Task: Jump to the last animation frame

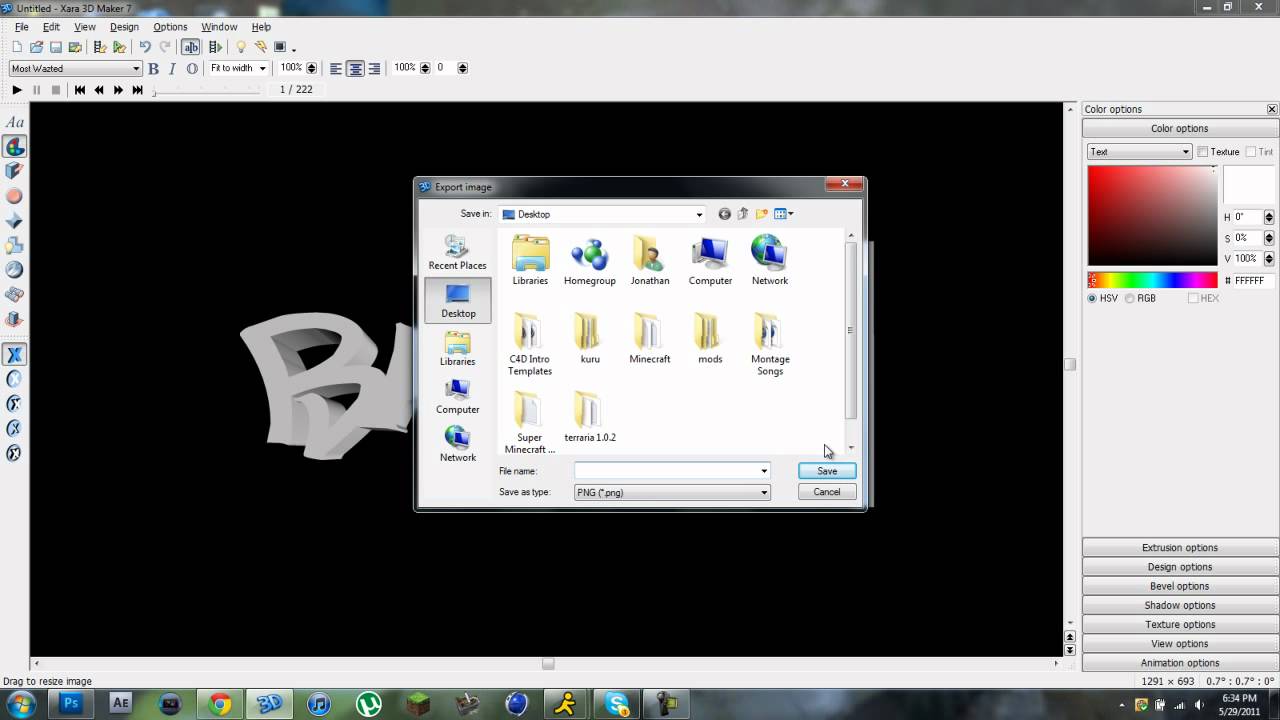Action: point(138,90)
